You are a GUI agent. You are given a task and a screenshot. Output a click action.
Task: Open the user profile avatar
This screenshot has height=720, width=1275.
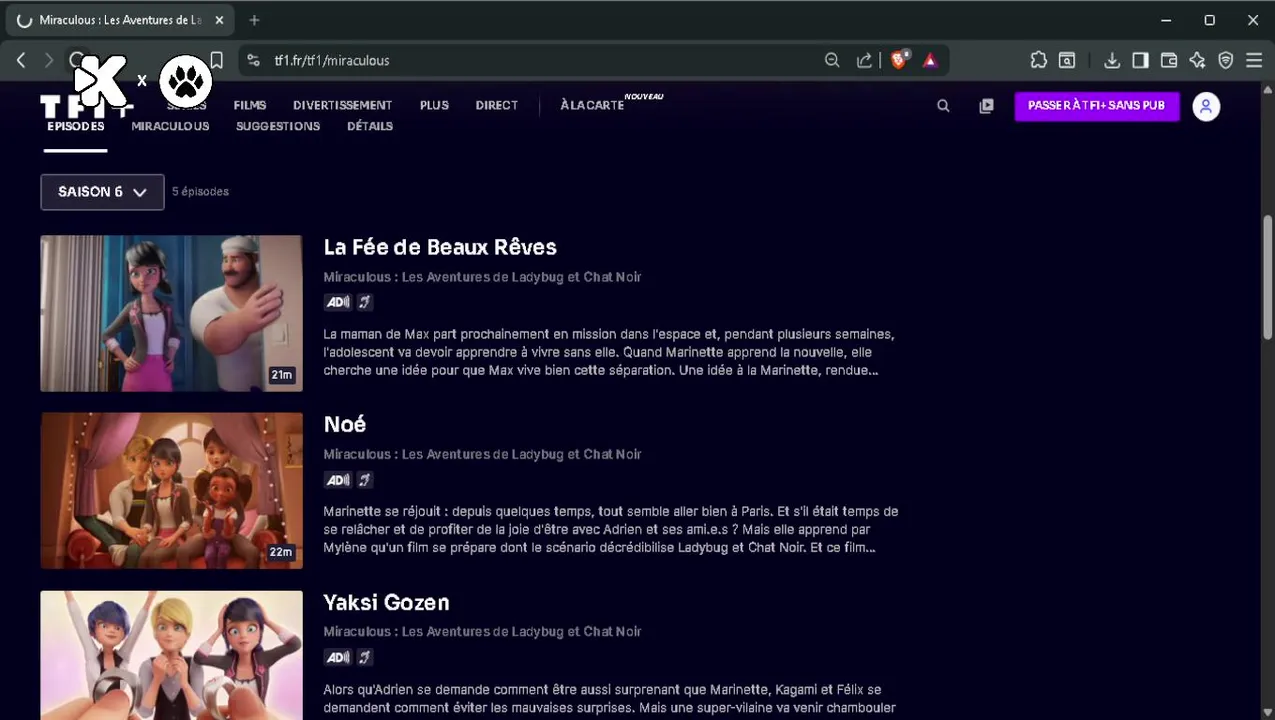coord(1206,106)
